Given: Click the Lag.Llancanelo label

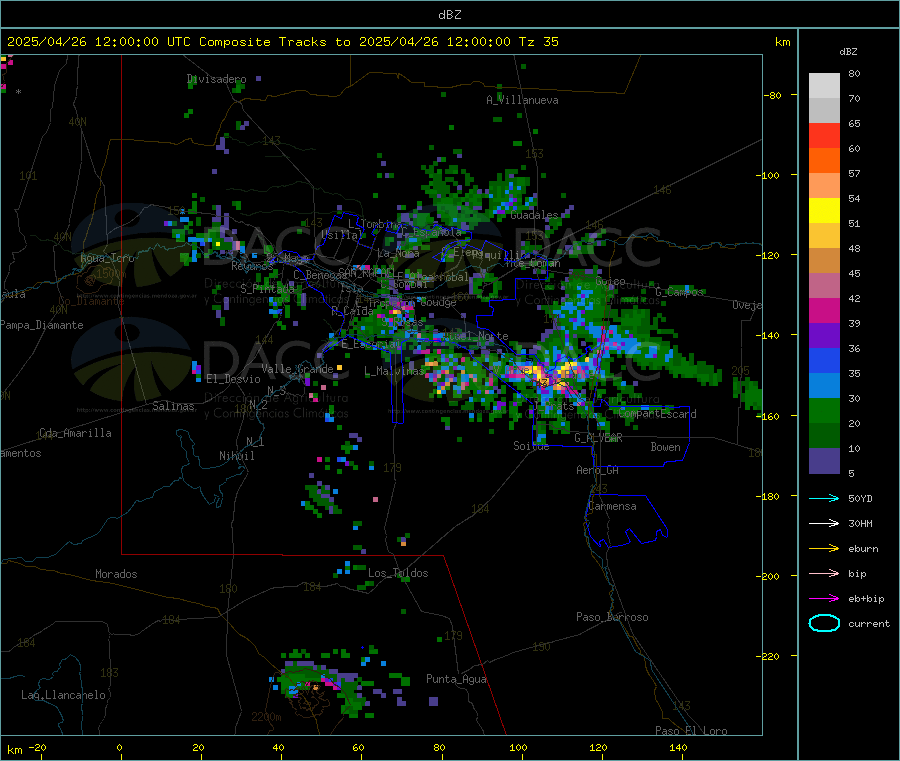Looking at the screenshot, I should [63, 695].
